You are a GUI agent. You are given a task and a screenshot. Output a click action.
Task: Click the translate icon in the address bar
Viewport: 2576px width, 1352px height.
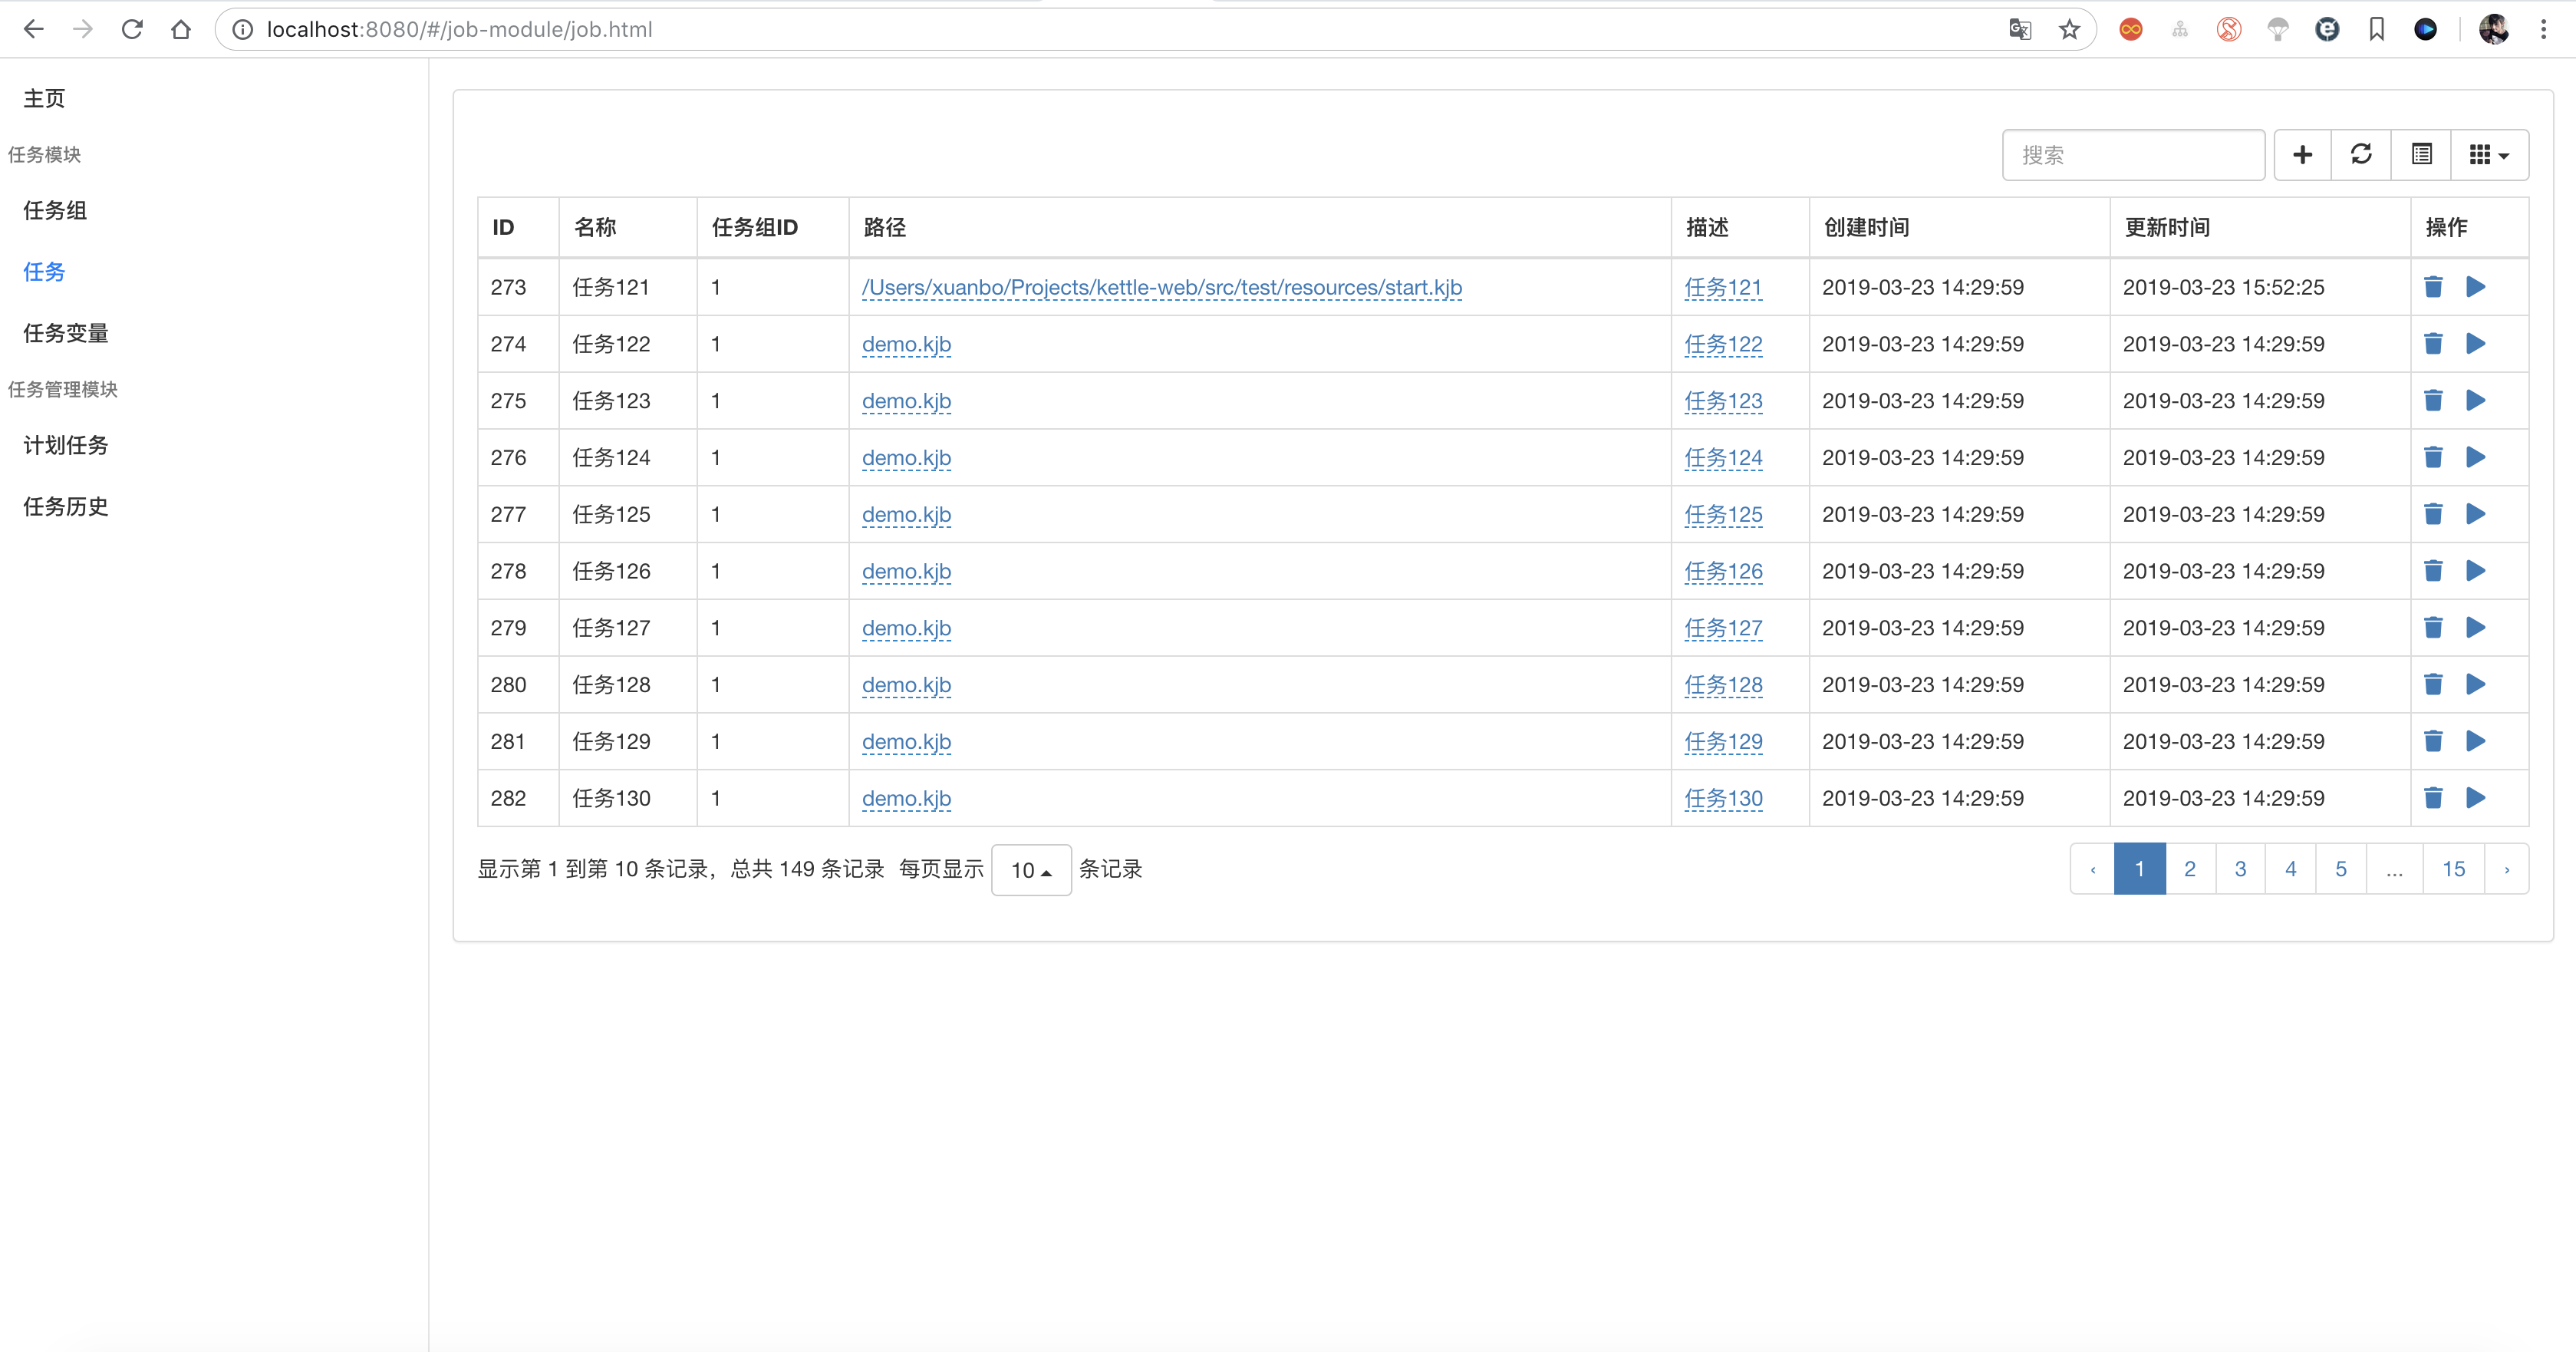coord(2020,29)
